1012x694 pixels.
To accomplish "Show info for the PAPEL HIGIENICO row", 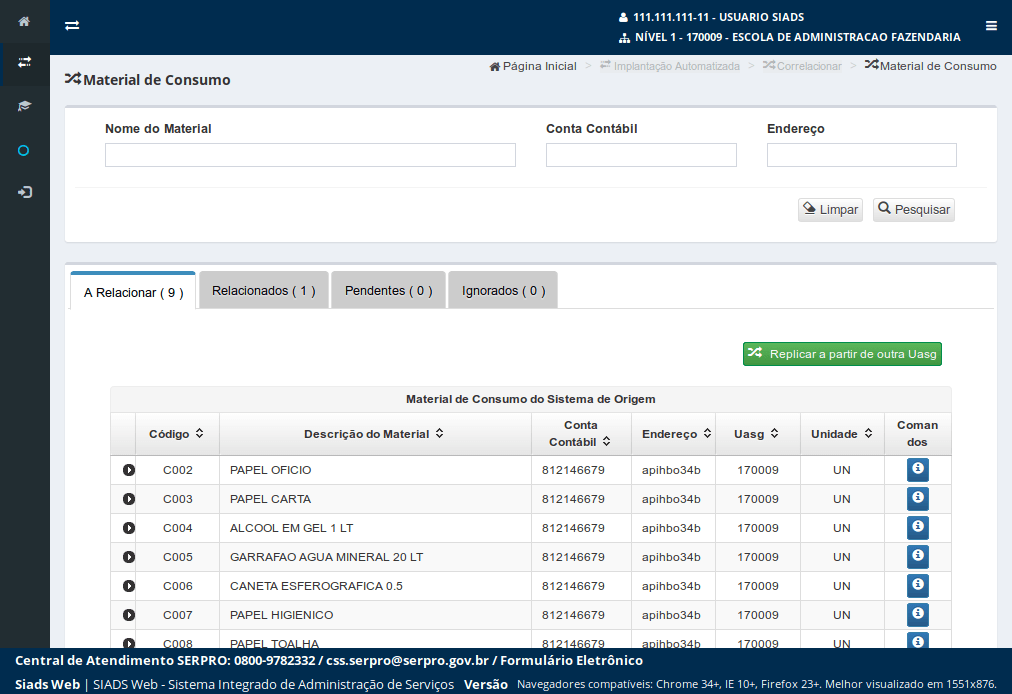I will (917, 615).
